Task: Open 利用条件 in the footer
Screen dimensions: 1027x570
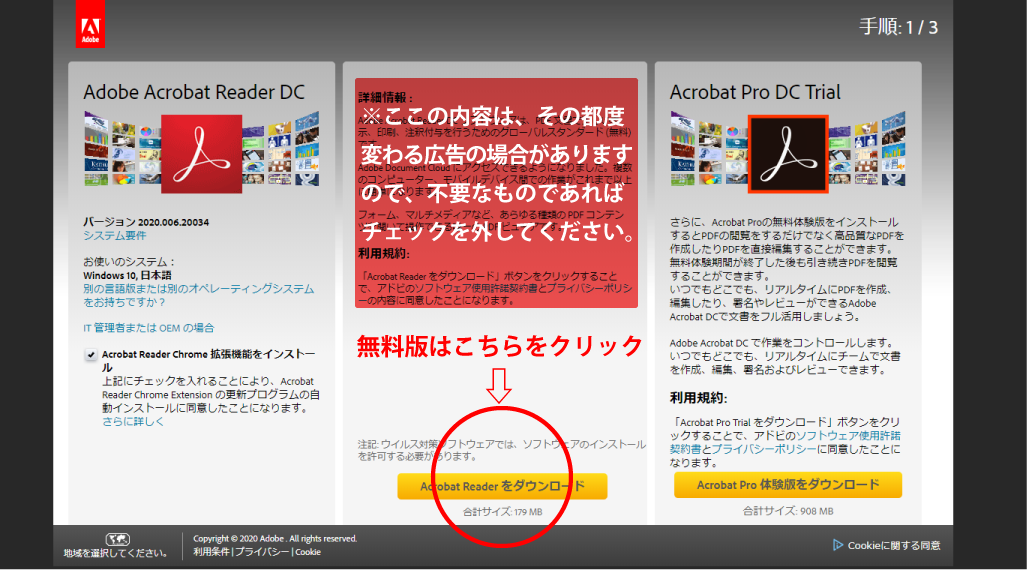Action: pos(212,551)
